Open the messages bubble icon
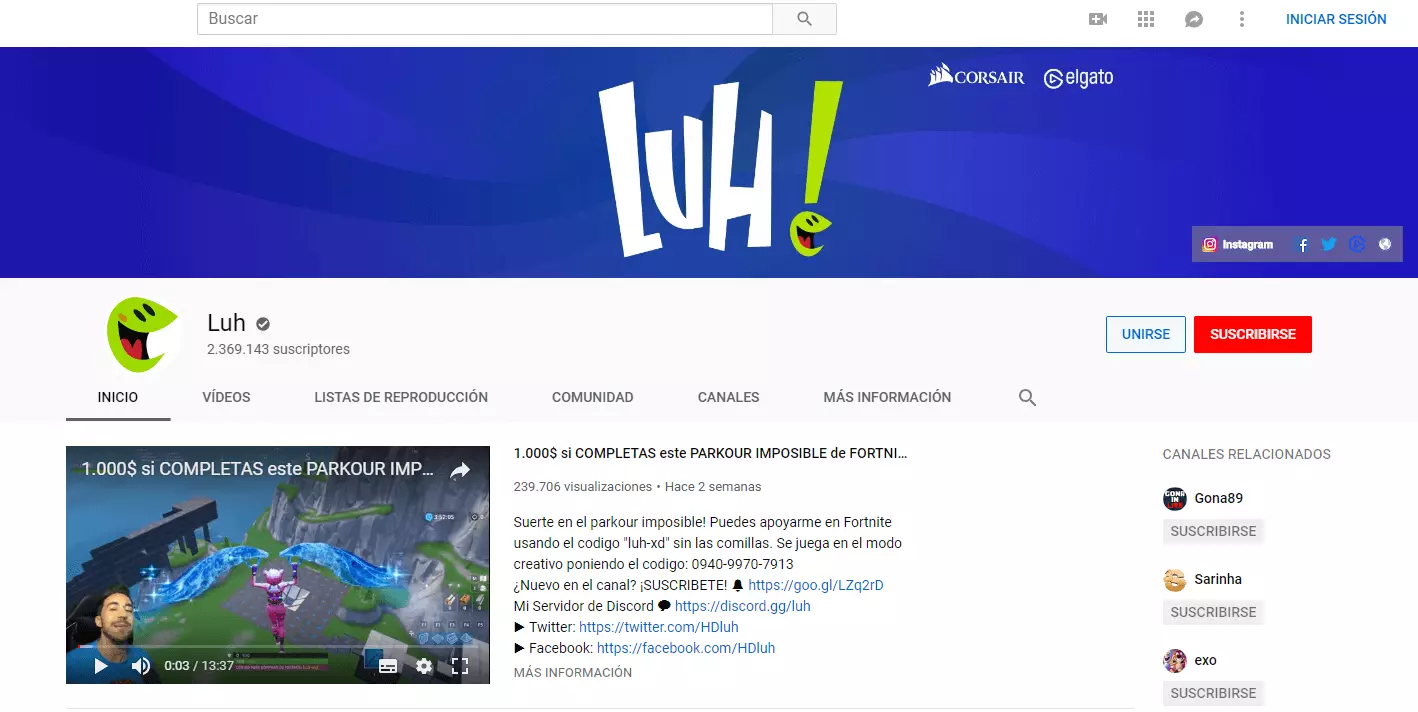This screenshot has width=1418, height=712. [x=1194, y=19]
